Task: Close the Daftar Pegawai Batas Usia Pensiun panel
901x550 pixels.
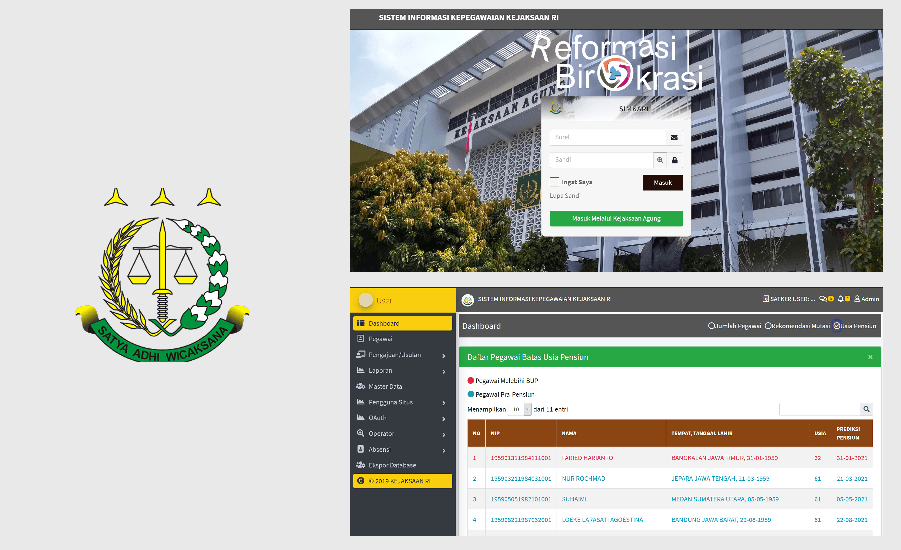Action: (870, 357)
